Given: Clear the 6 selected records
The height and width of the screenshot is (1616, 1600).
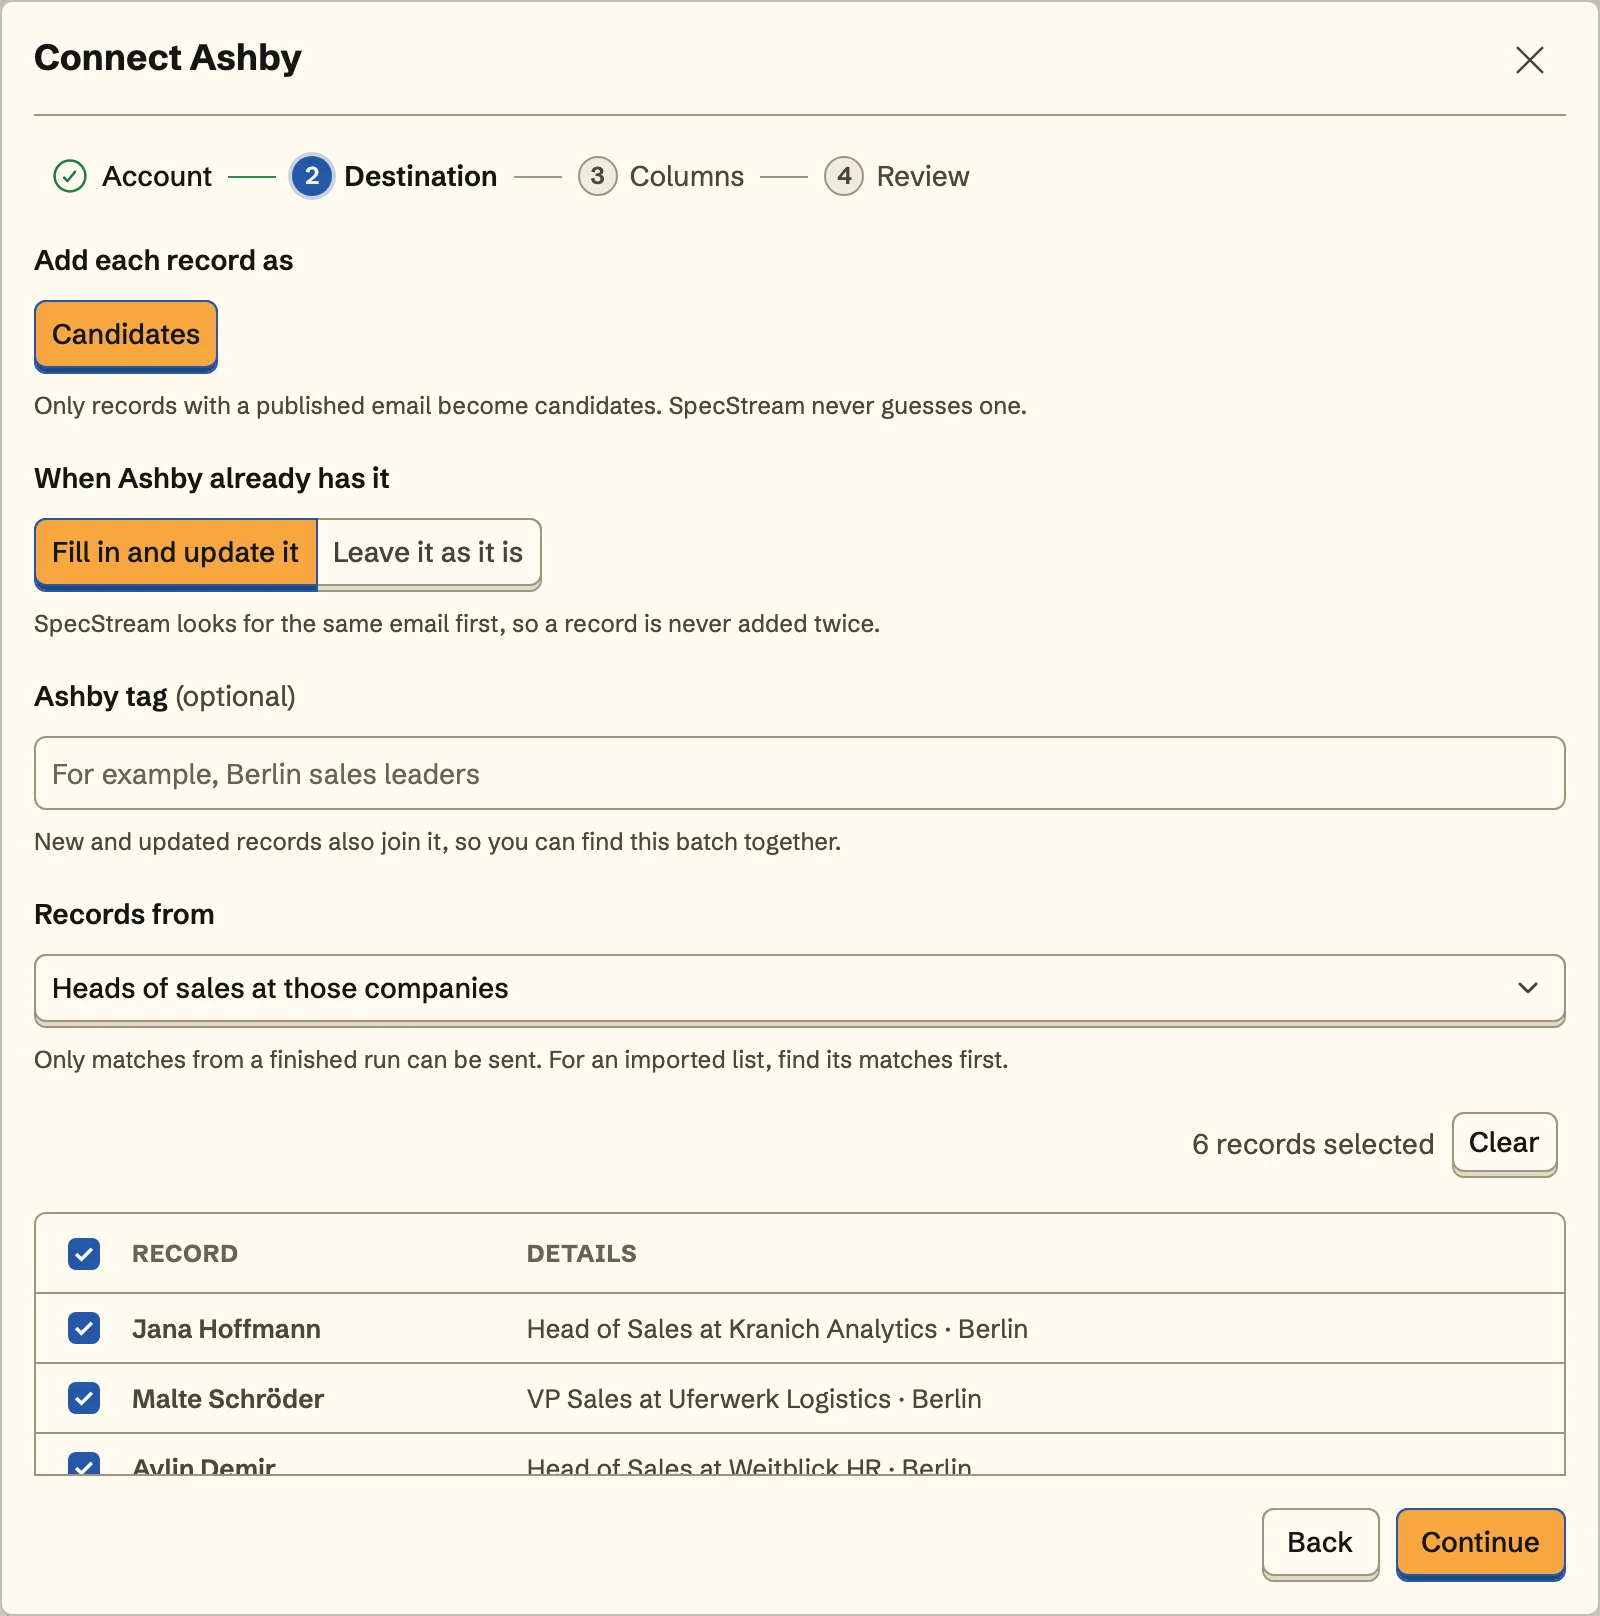Looking at the screenshot, I should 1504,1143.
